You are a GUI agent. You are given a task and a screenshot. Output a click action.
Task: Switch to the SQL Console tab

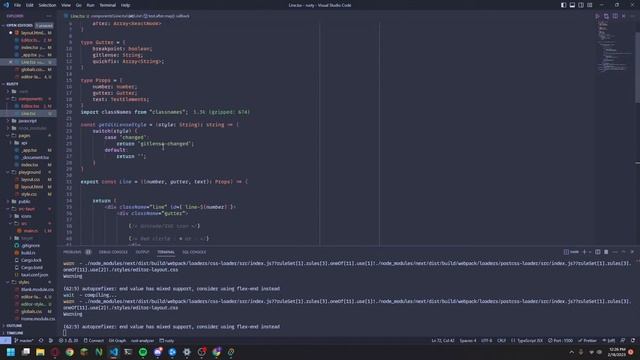(194, 252)
